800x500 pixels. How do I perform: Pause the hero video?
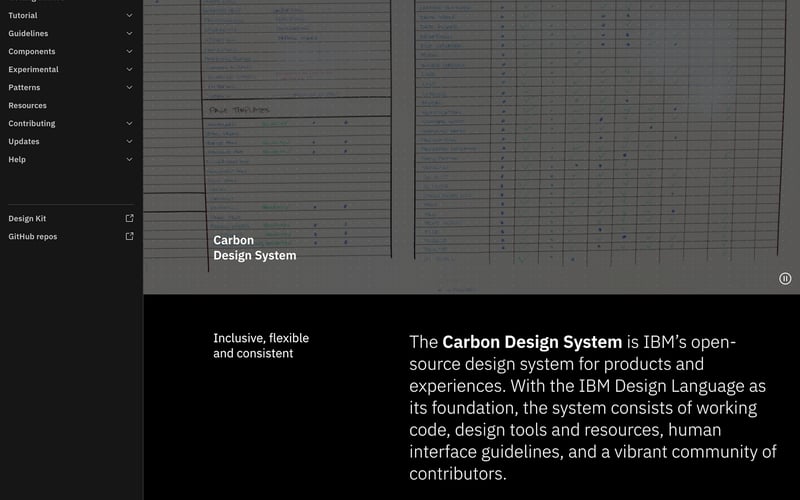coord(785,279)
